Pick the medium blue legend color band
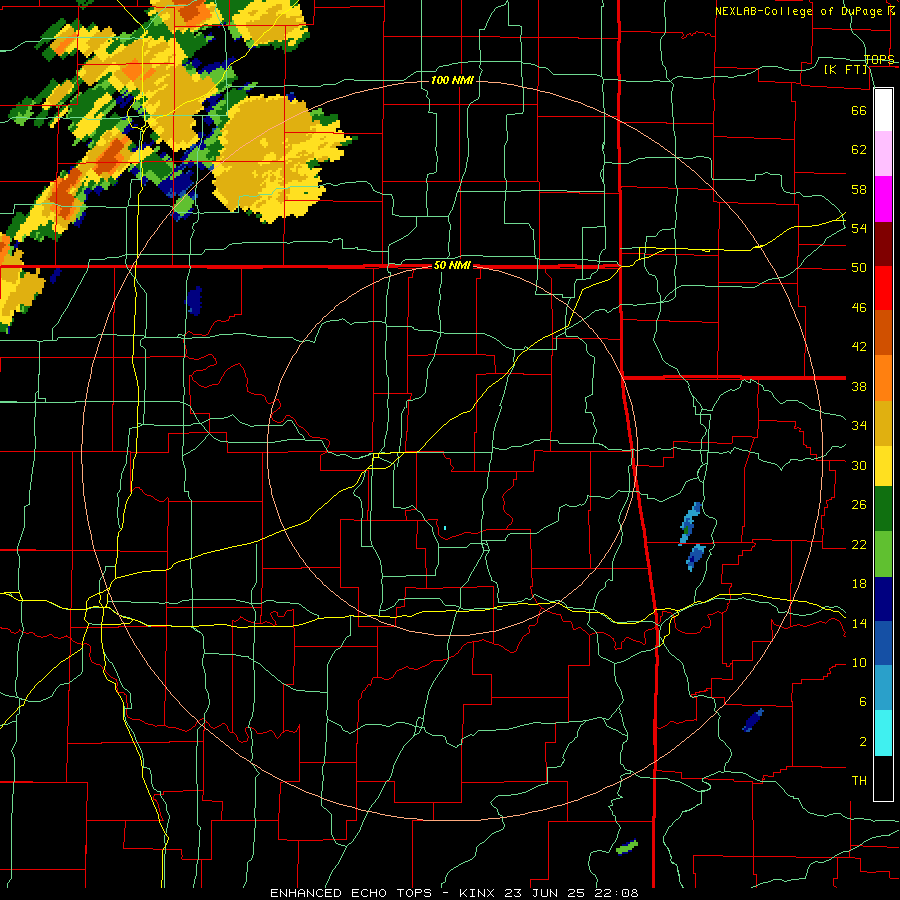Image resolution: width=900 pixels, height=900 pixels. (x=883, y=643)
